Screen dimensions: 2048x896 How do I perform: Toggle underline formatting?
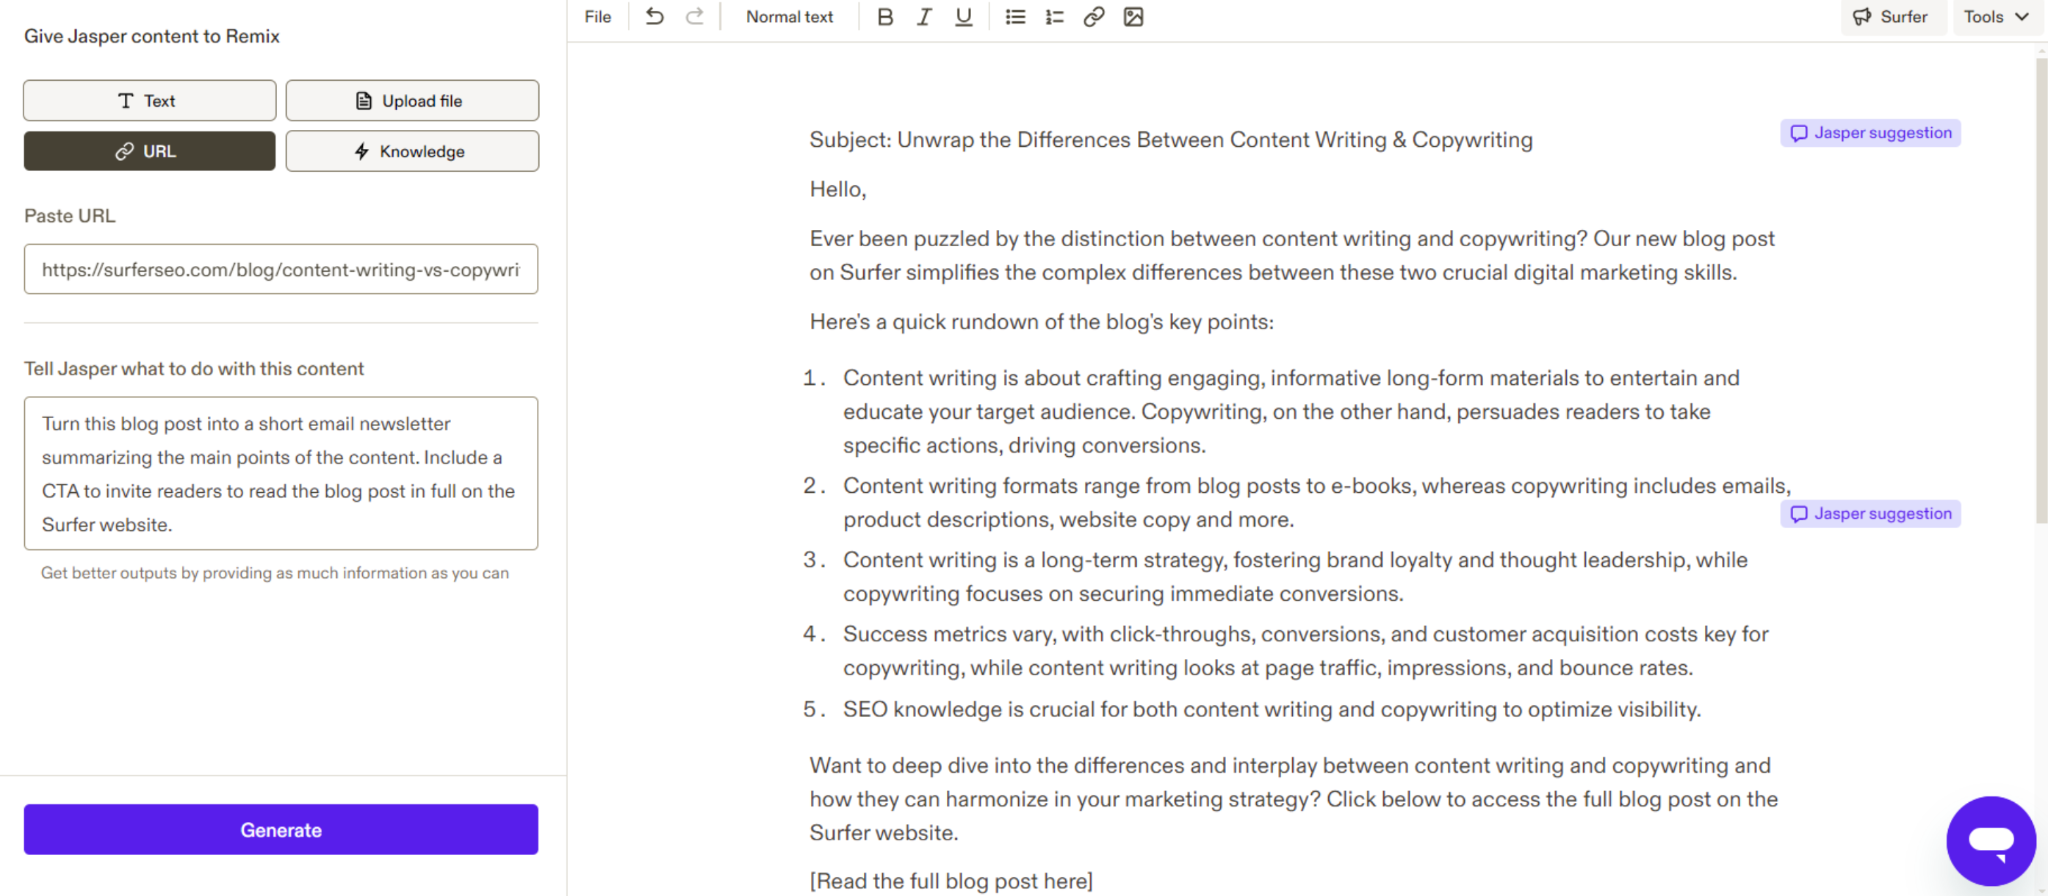963,17
